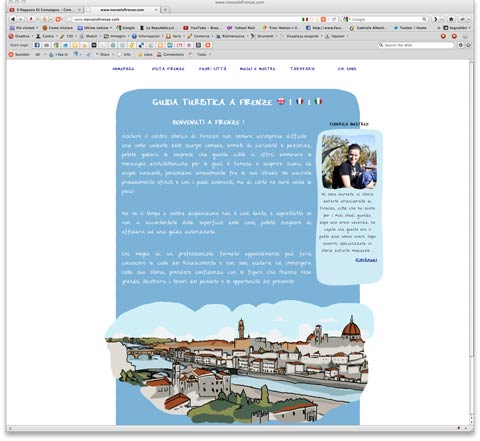Click the browser Forward arrow button
480x441 pixels.
point(20,19)
